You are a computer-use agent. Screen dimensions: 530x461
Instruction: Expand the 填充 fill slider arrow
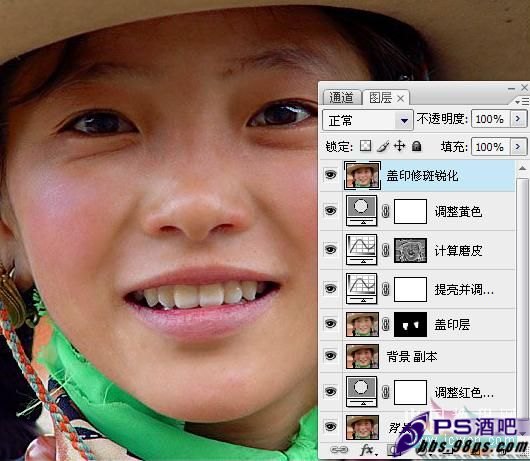point(518,146)
